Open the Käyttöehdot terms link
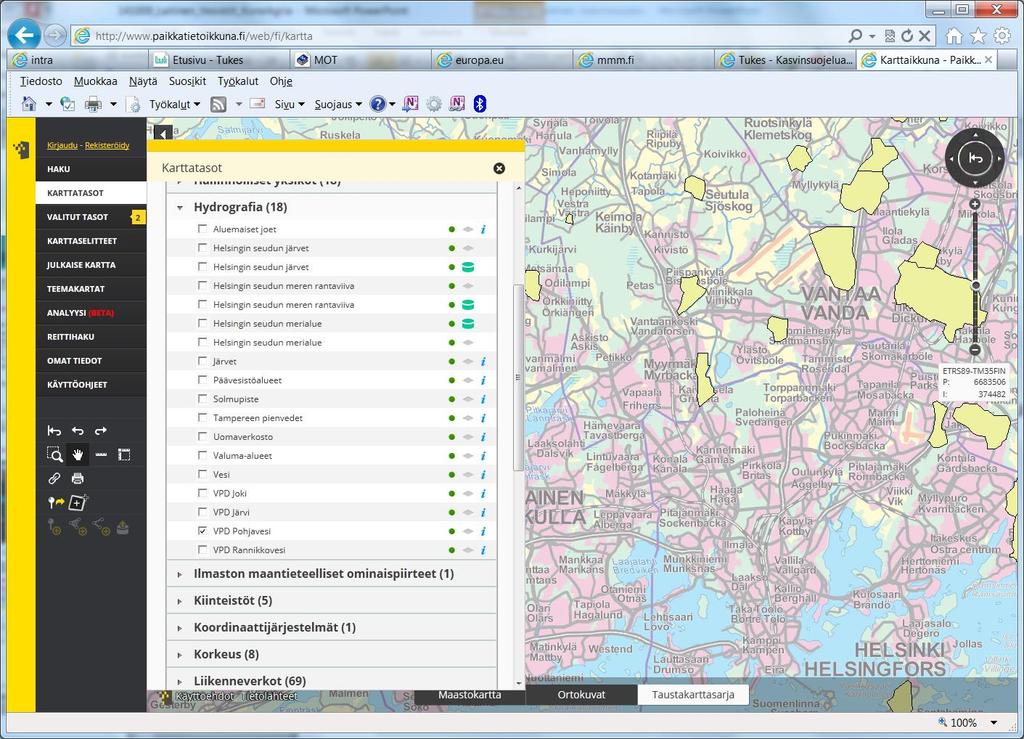The width and height of the screenshot is (1024, 739). click(x=204, y=697)
